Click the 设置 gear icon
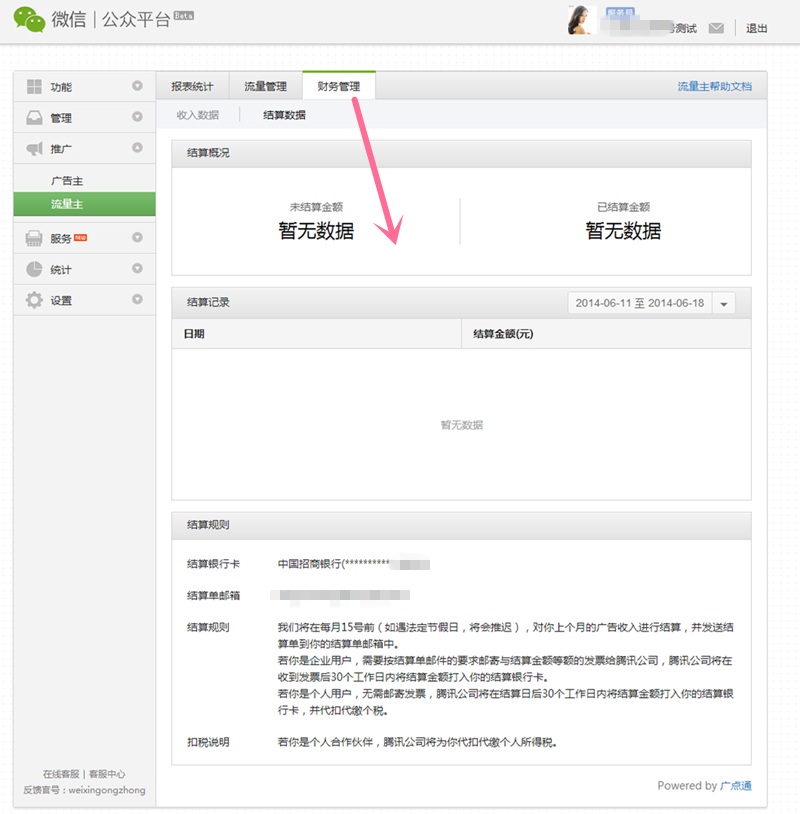This screenshot has width=800, height=814. pyautogui.click(x=34, y=300)
